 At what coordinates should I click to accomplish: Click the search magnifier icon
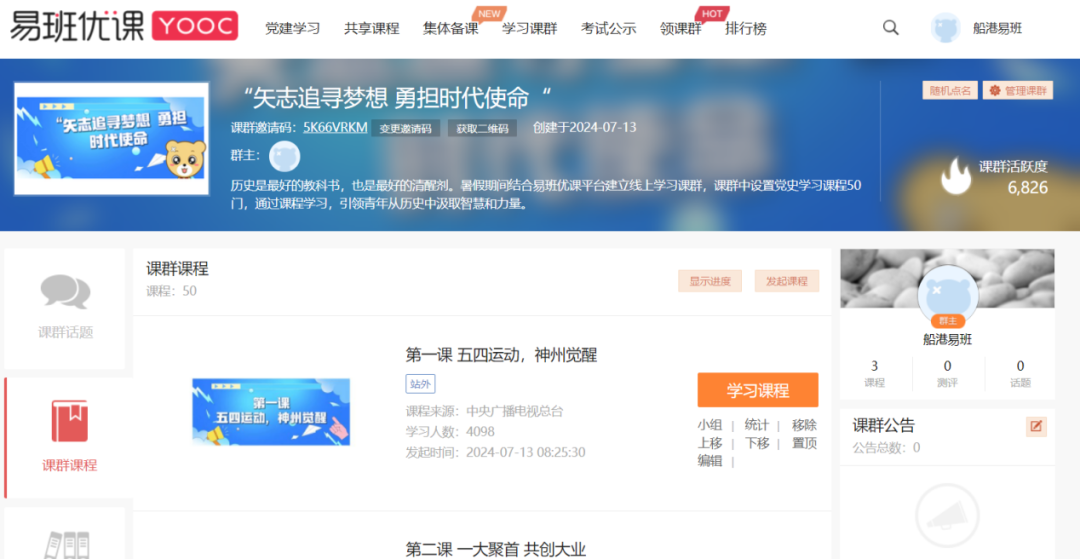point(890,28)
